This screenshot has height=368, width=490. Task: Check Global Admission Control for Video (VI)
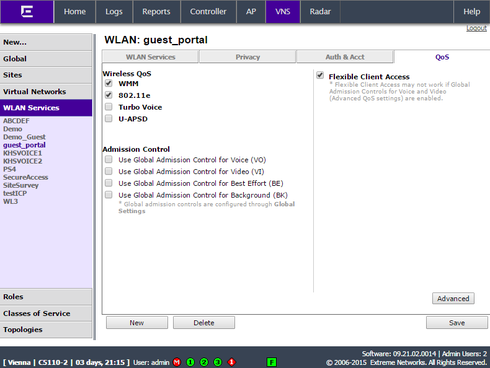pyautogui.click(x=109, y=171)
